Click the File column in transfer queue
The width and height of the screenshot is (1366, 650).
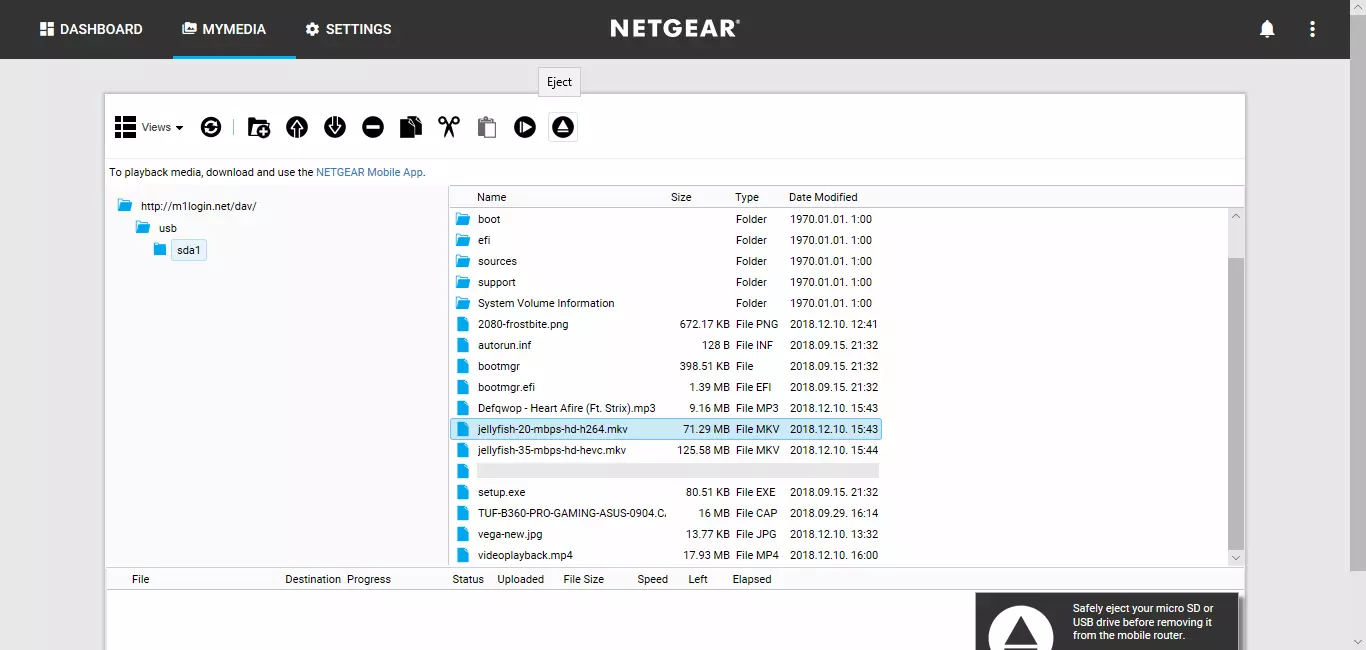141,579
